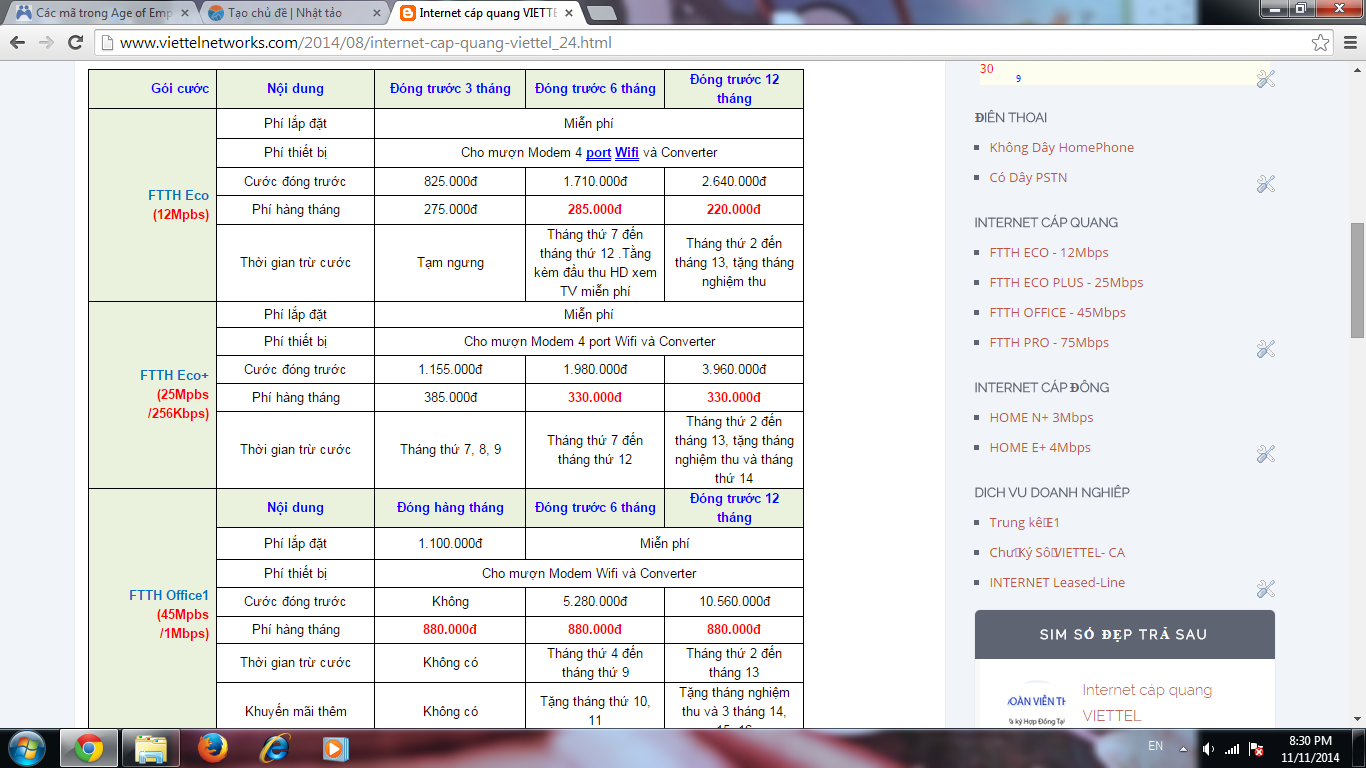Launch Internet Explorer from the taskbar
This screenshot has height=768, width=1366.
coord(274,748)
